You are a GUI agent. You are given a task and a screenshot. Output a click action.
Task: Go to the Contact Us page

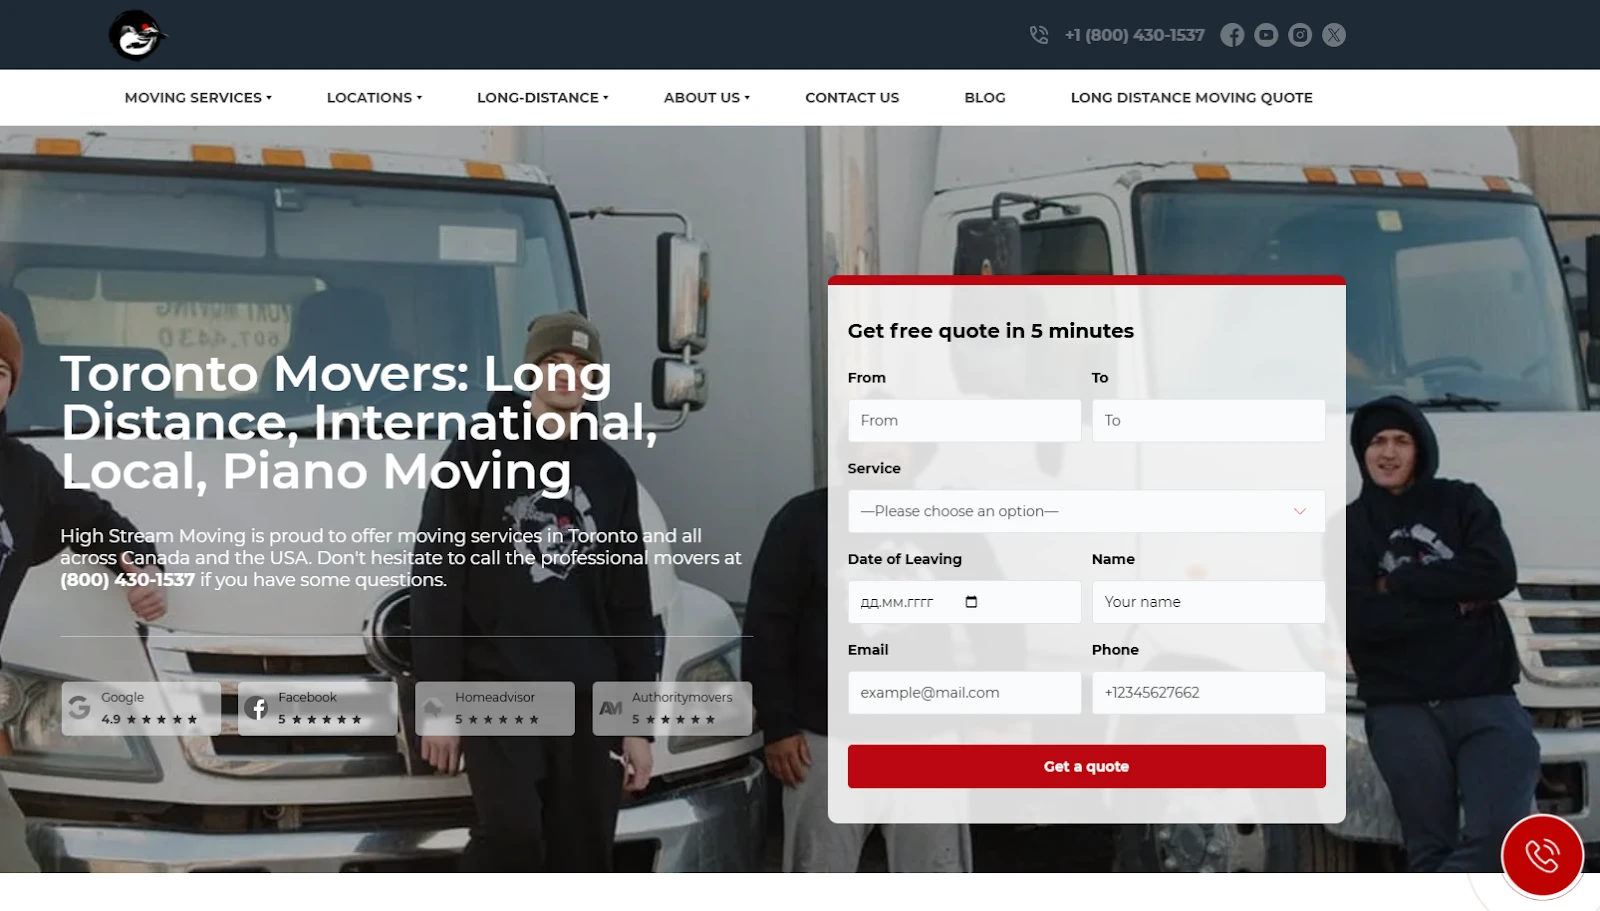tap(852, 98)
